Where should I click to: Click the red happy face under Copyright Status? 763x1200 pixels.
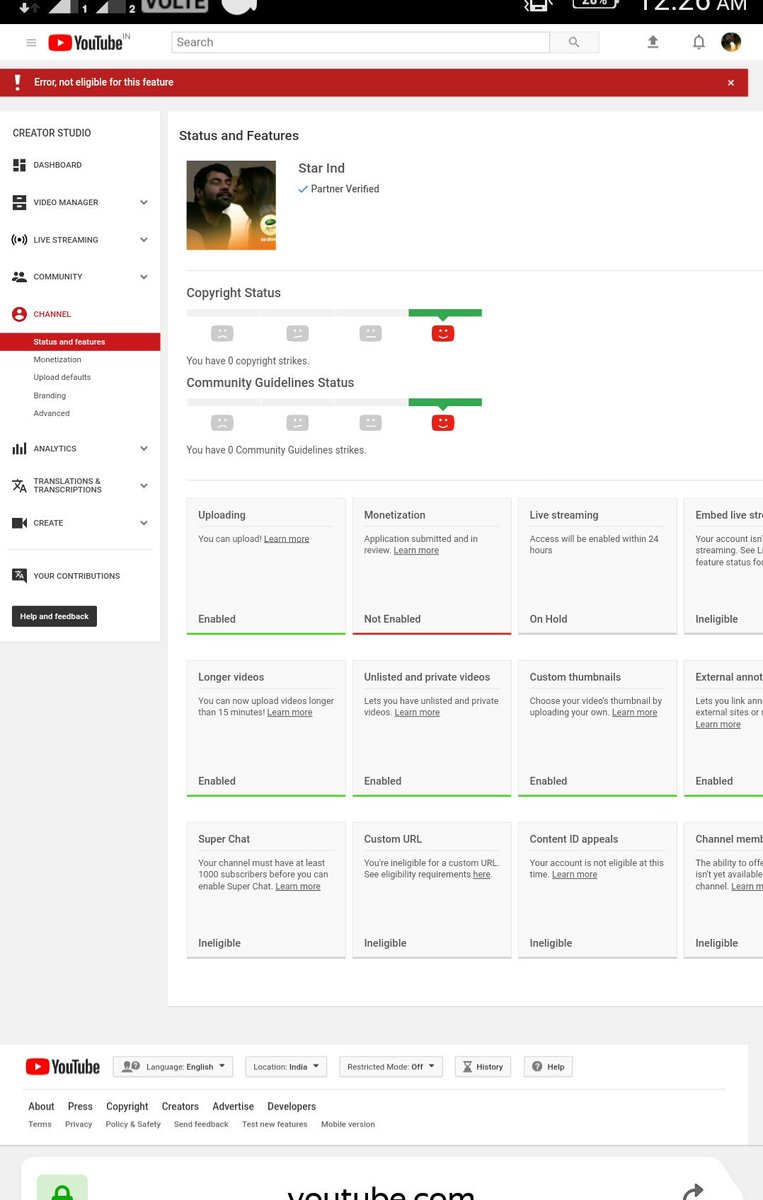tap(443, 333)
